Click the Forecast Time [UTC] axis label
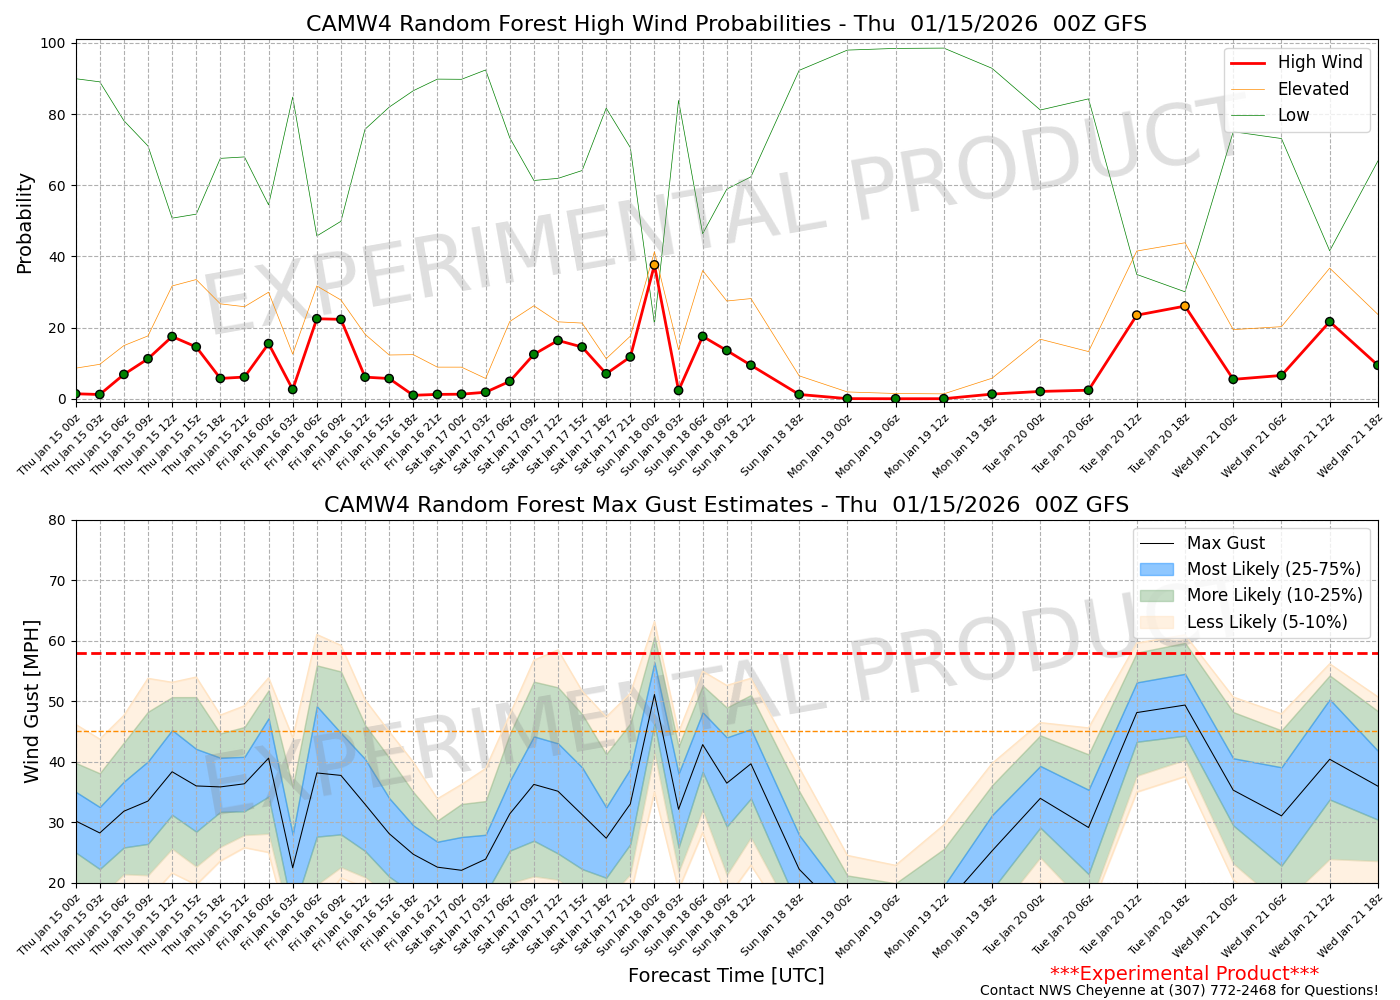The height and width of the screenshot is (1000, 1400). click(726, 975)
